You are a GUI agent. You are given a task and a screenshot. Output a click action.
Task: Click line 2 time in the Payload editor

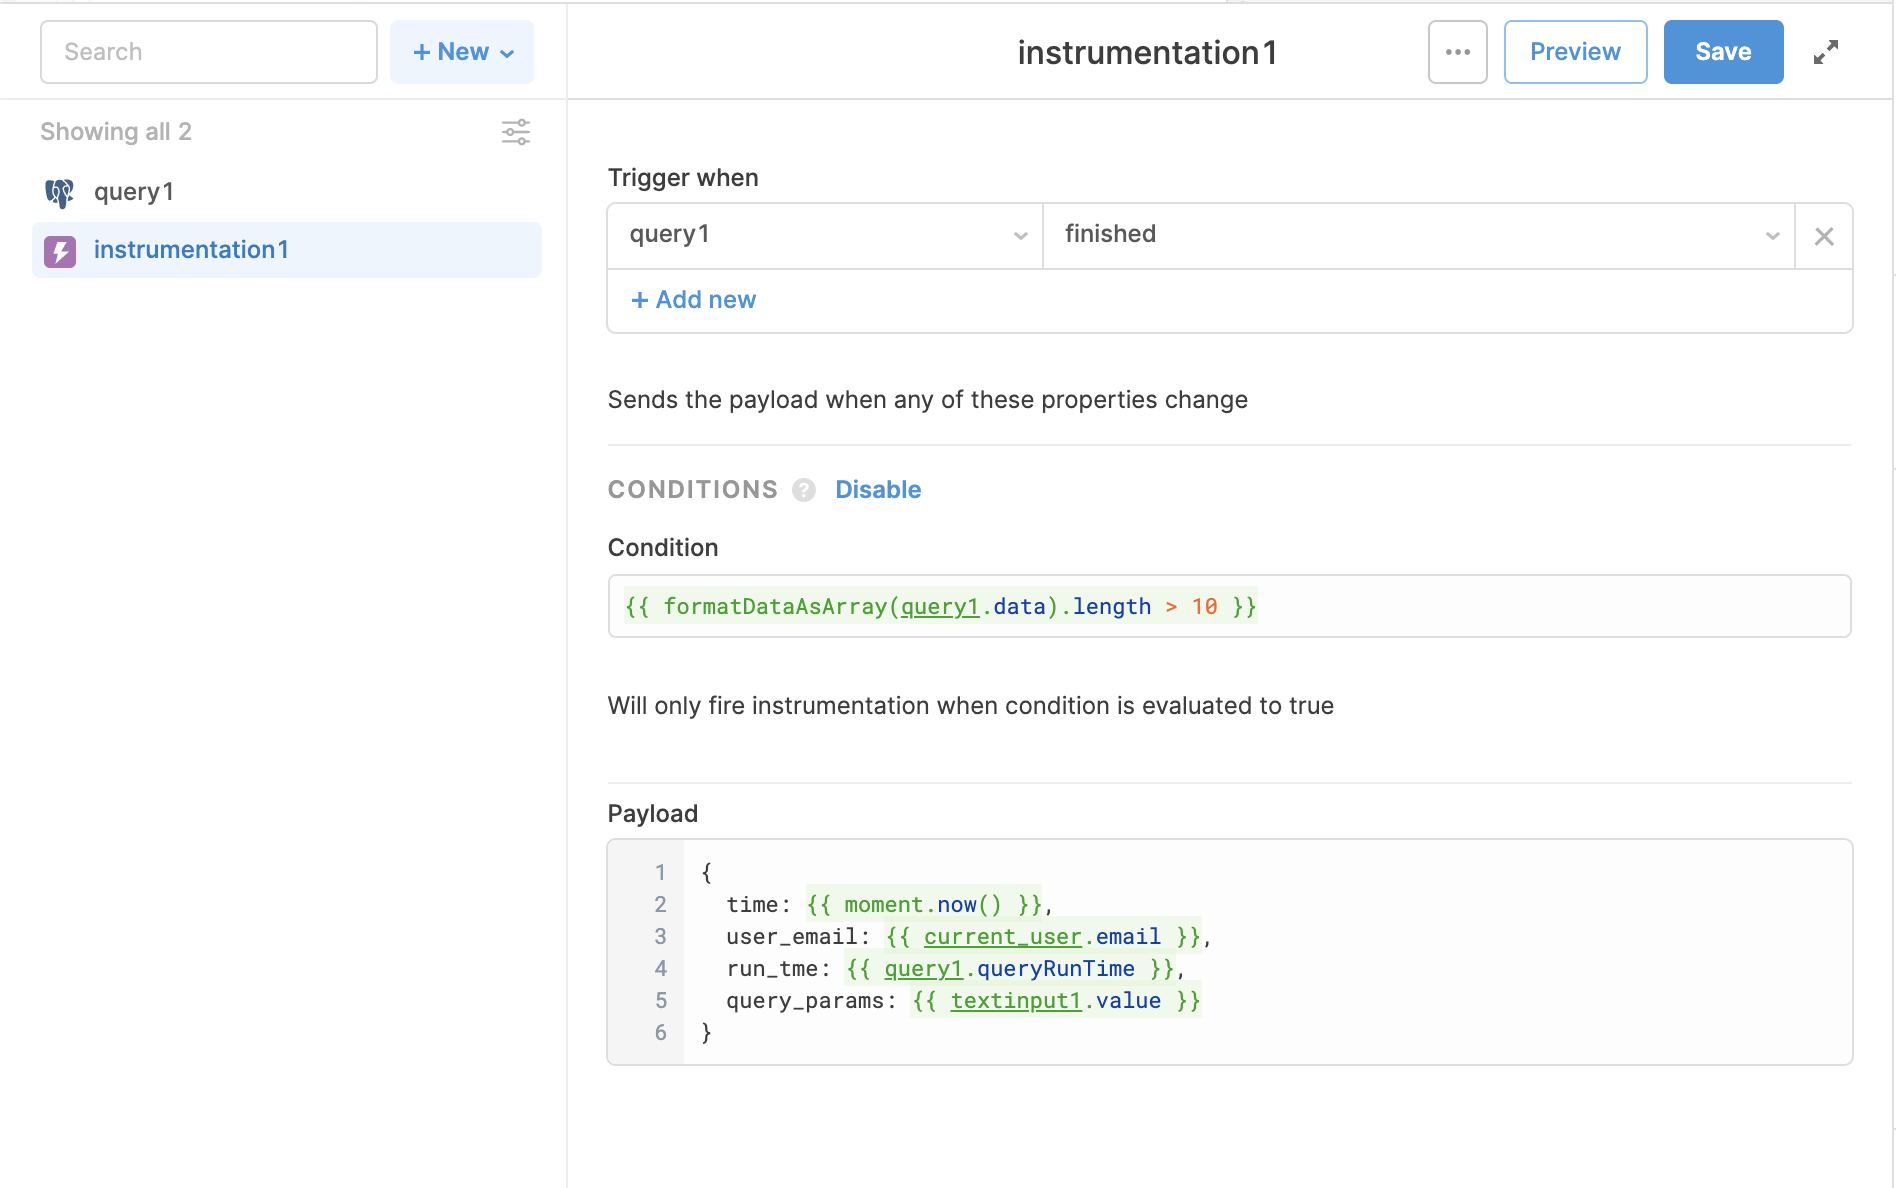click(x=889, y=905)
